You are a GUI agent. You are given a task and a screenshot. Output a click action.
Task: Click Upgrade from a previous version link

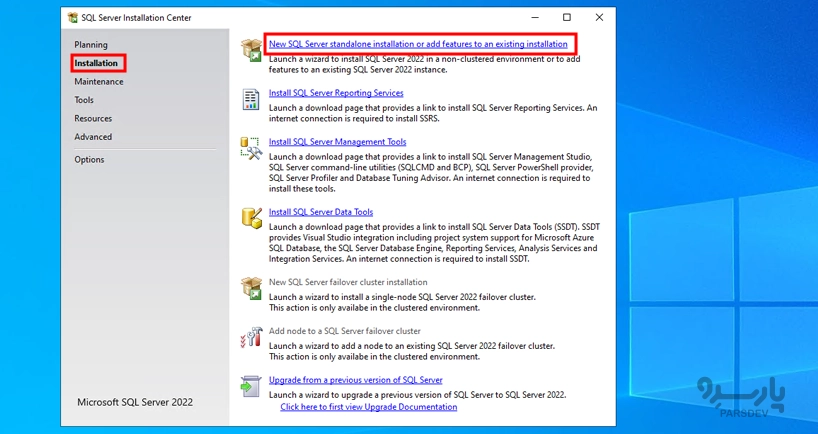tap(355, 380)
